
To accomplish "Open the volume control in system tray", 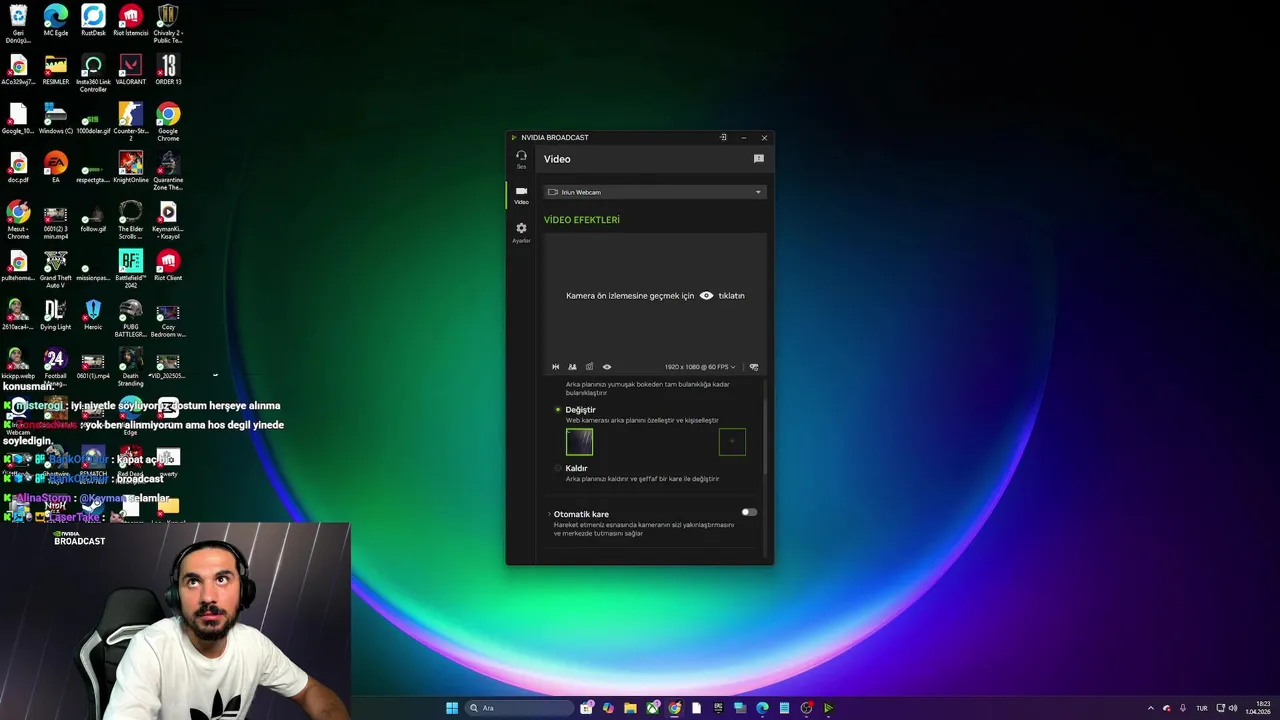I will (1232, 708).
